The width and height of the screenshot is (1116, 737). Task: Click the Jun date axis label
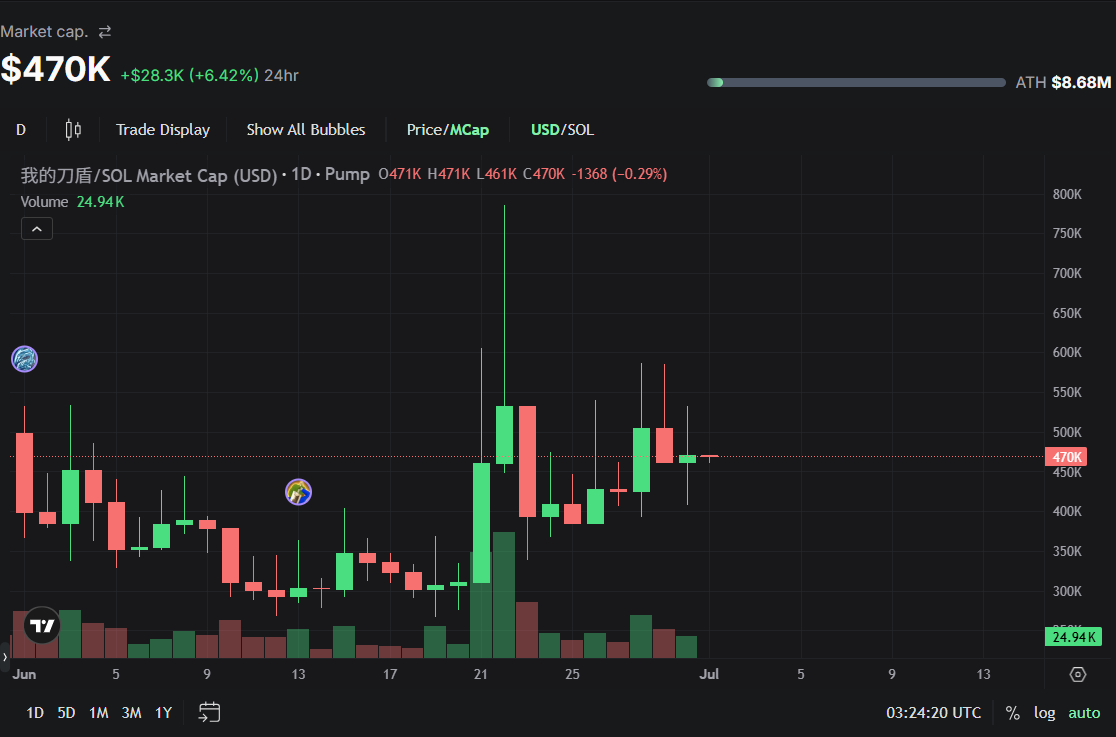tap(24, 674)
